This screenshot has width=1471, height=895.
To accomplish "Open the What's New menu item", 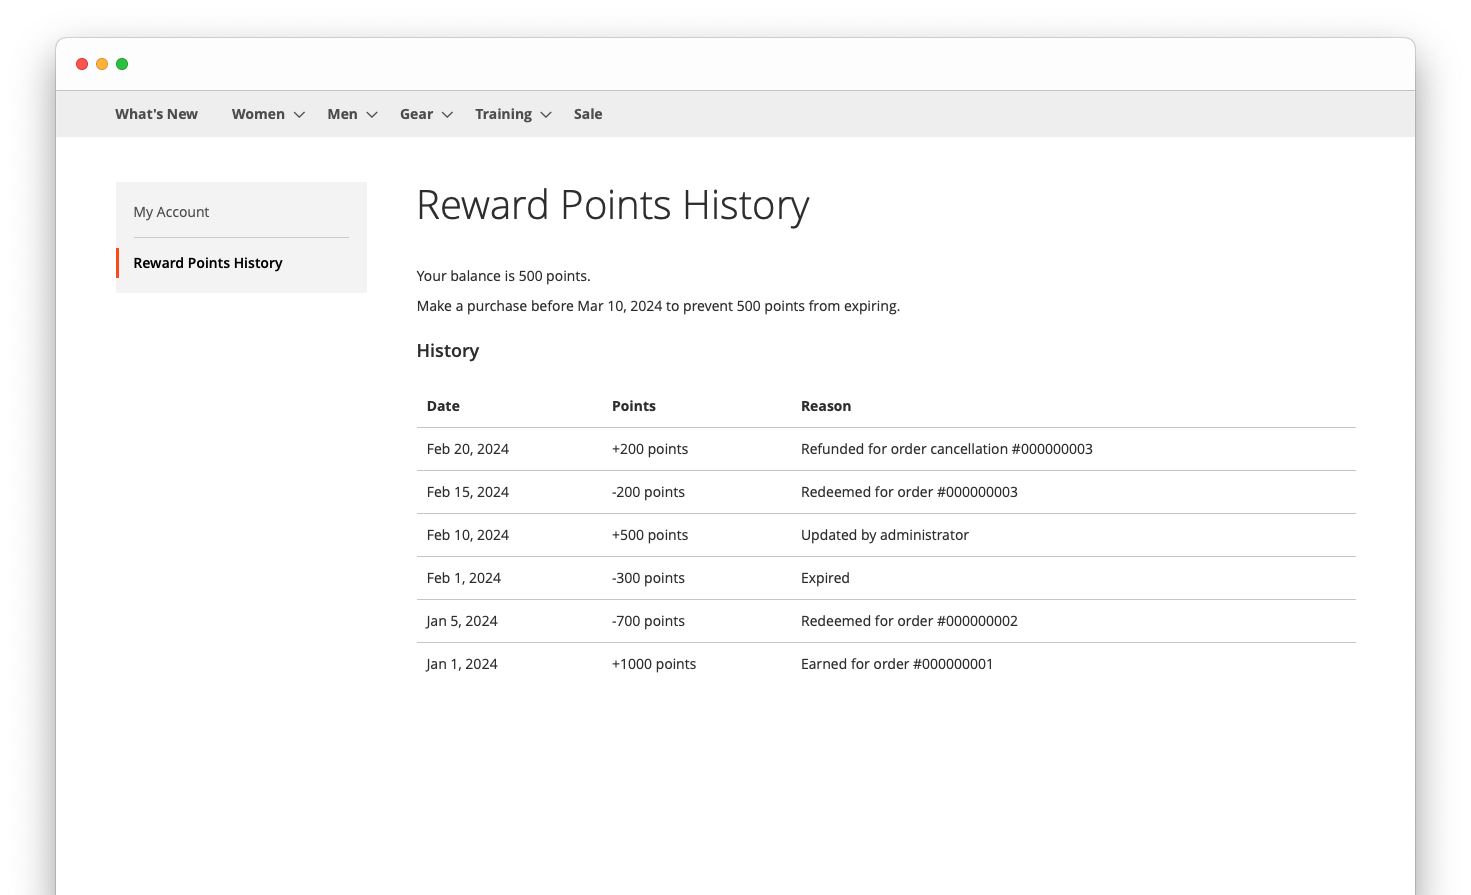I will tap(156, 114).
